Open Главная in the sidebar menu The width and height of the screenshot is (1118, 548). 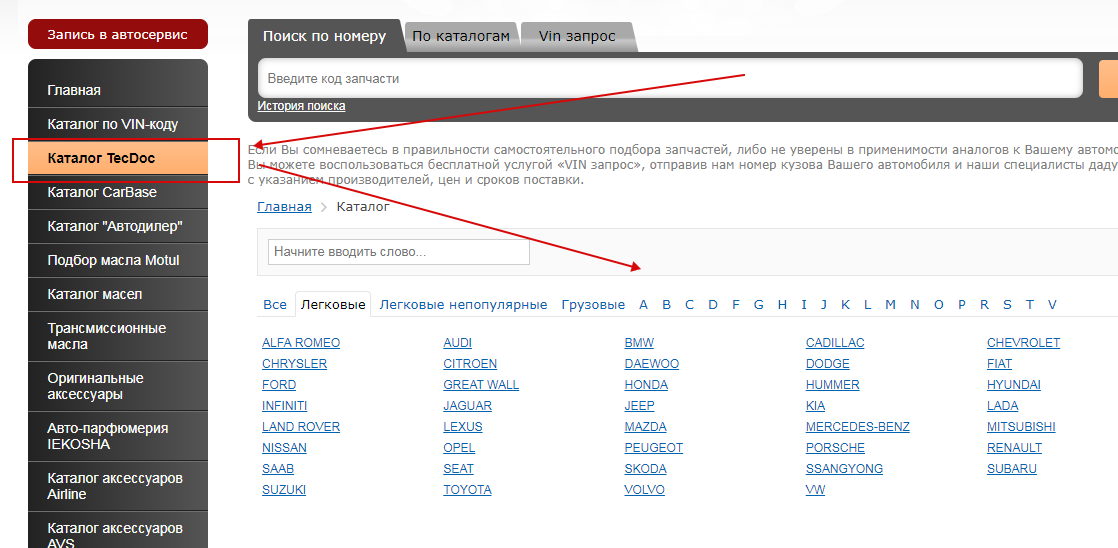[x=118, y=91]
